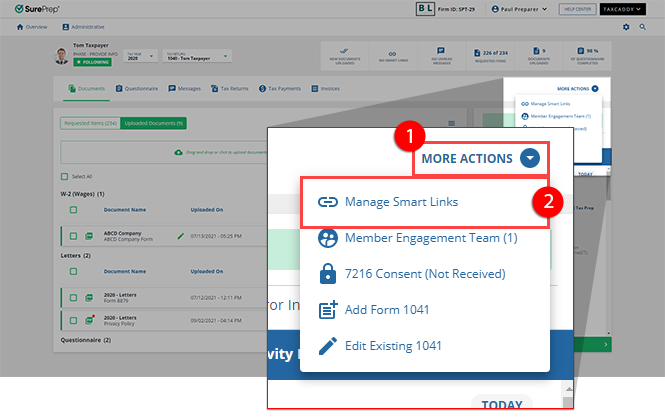This screenshot has height=417, width=665.
Task: Click the enlarged More Actions arrow circle
Action: [530, 158]
